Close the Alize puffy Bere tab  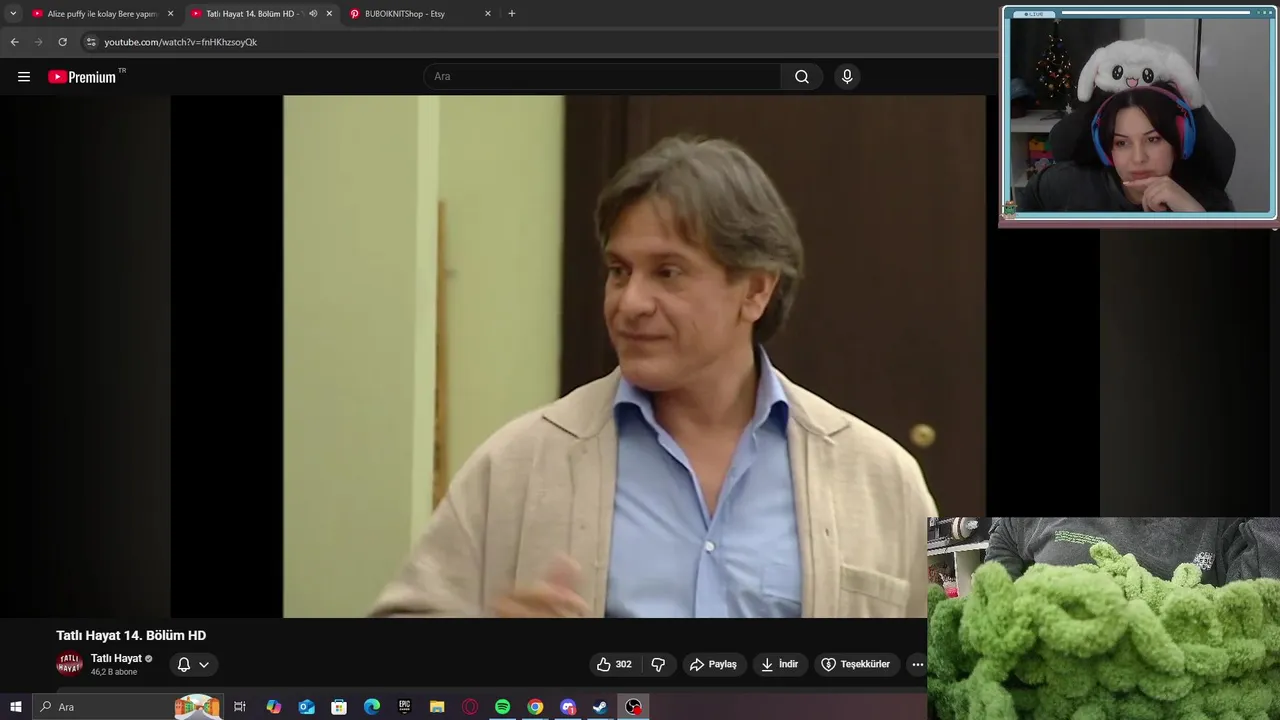(x=170, y=14)
